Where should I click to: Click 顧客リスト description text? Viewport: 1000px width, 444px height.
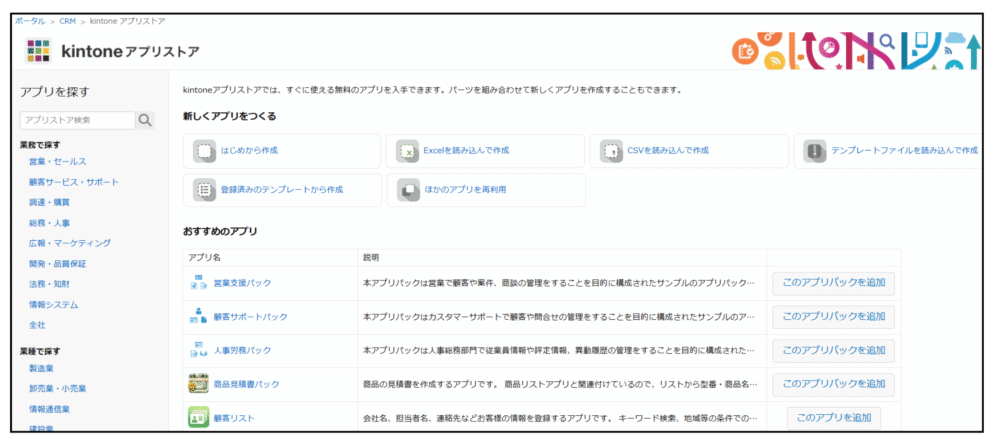pyautogui.click(x=561, y=418)
